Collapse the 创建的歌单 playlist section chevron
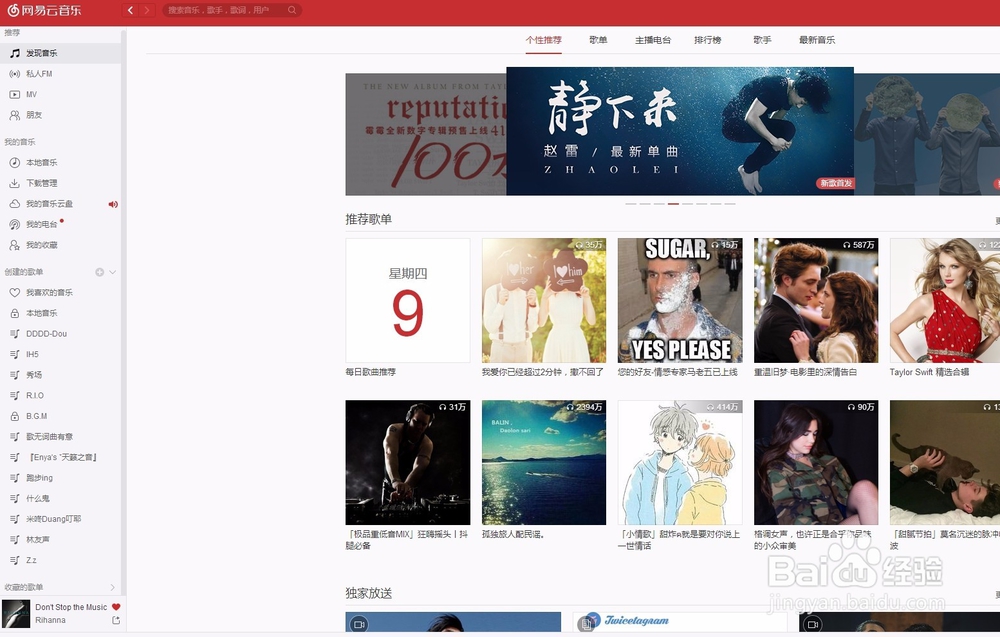The width and height of the screenshot is (1000, 637). pyautogui.click(x=112, y=272)
